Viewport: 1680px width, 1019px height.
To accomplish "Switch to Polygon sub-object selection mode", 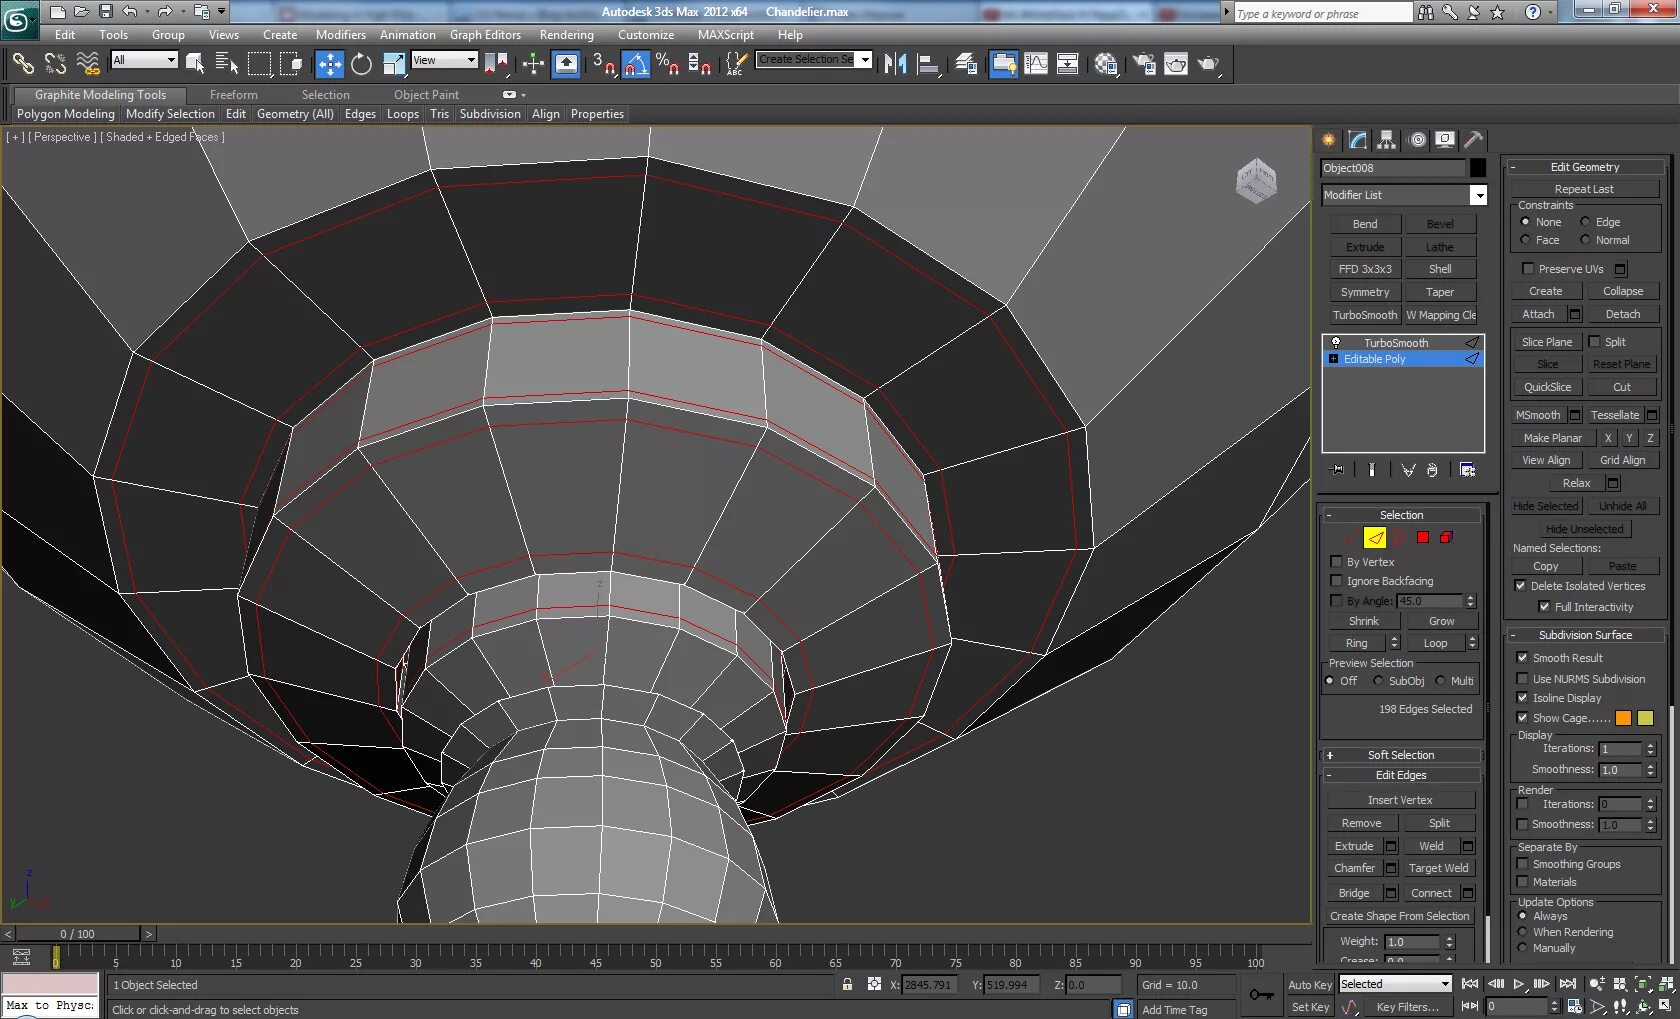I will coord(1422,537).
